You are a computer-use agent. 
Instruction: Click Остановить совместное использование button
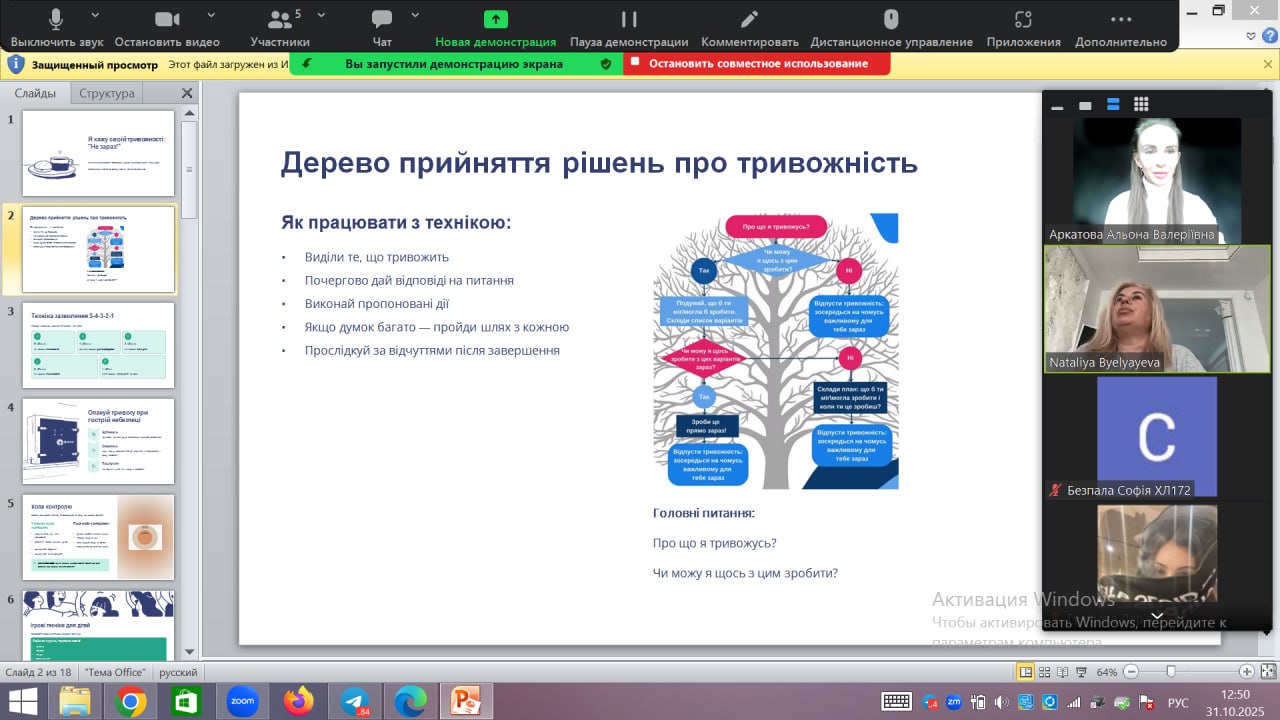tap(757, 63)
